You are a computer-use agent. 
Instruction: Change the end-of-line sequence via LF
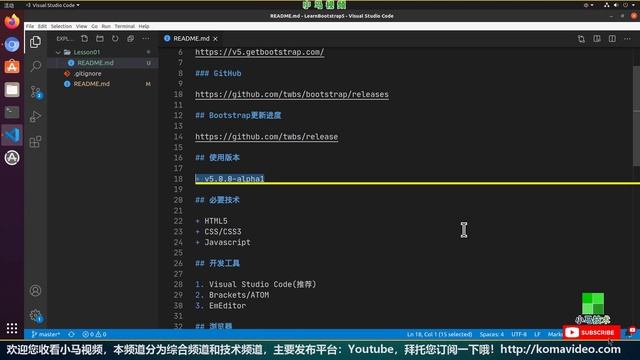538,334
